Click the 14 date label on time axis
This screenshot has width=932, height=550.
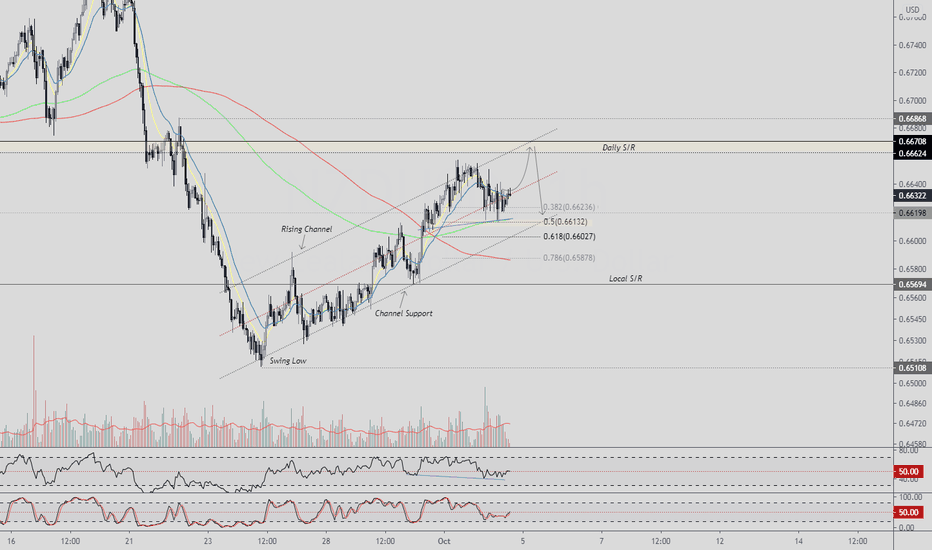(798, 542)
